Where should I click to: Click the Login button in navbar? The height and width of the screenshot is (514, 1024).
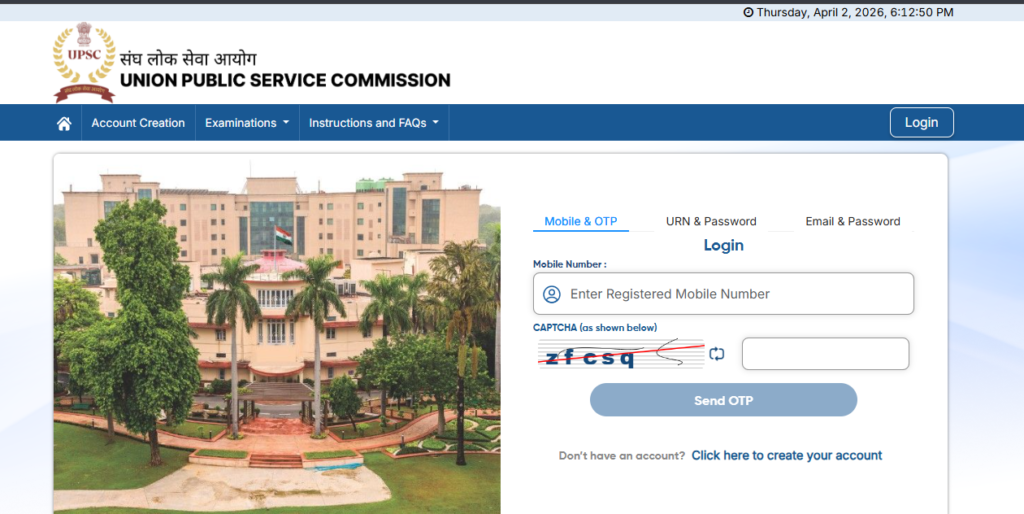[921, 122]
